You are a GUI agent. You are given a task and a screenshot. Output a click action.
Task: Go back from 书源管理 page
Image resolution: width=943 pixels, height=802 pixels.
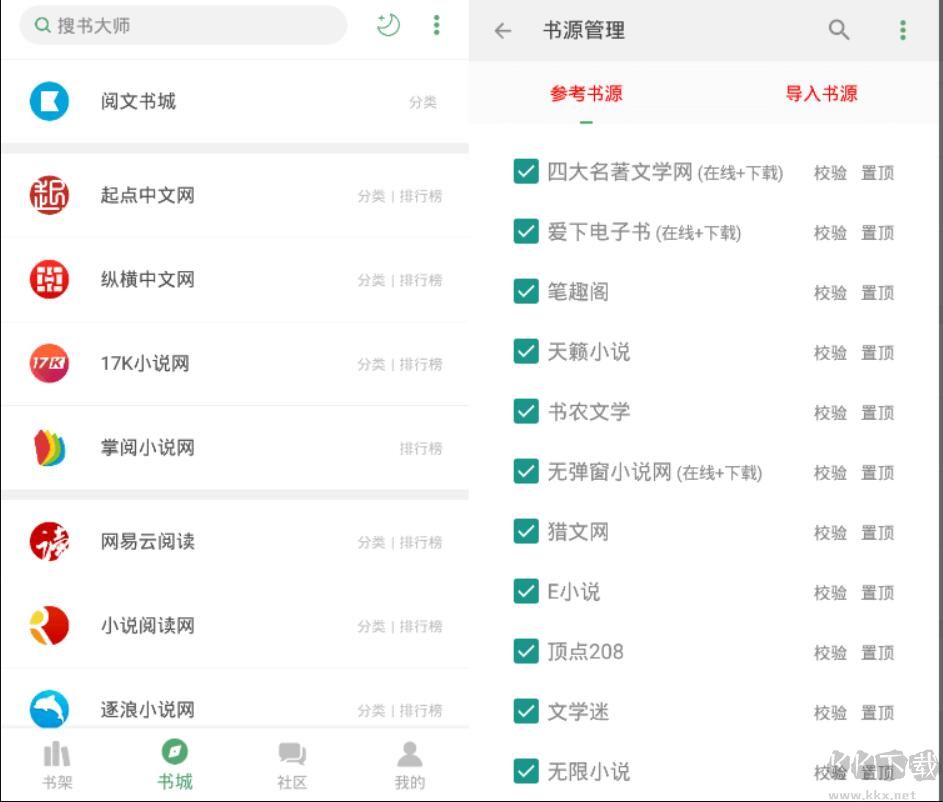(502, 30)
